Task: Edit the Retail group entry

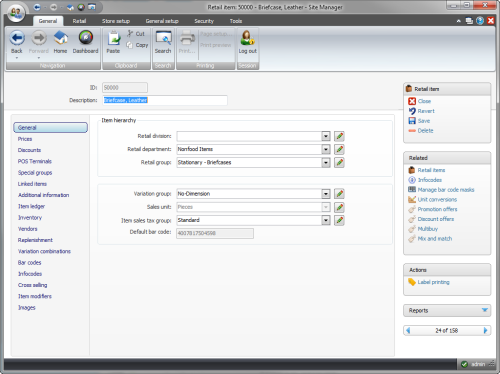Action: pyautogui.click(x=339, y=163)
